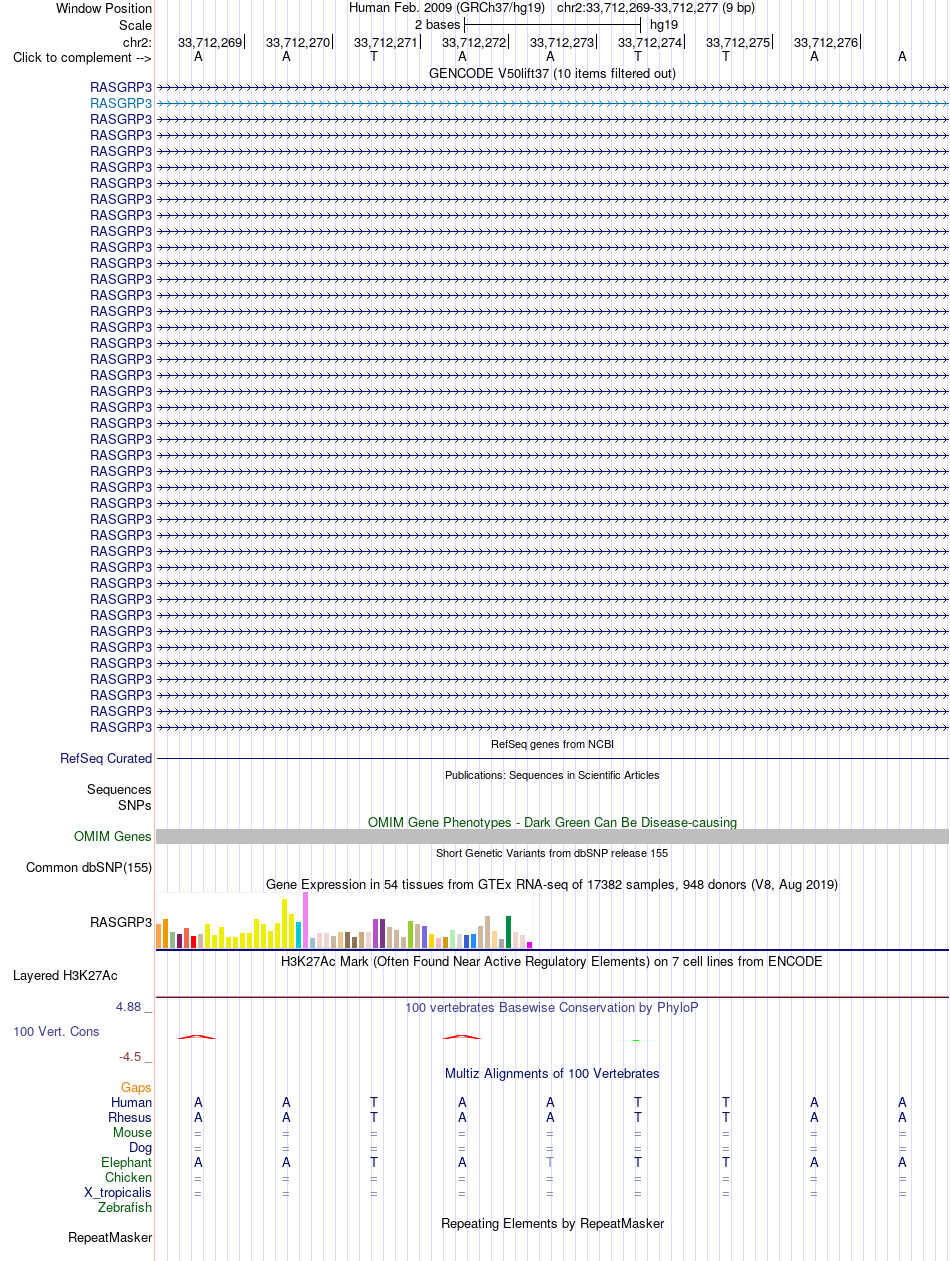Open 'Short Genetic Variants from dbSNP release 155' title
The width and height of the screenshot is (950, 1261).
pos(552,853)
